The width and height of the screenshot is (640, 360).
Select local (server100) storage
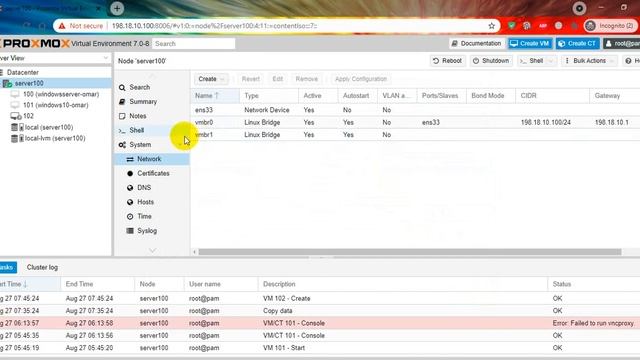click(49, 127)
